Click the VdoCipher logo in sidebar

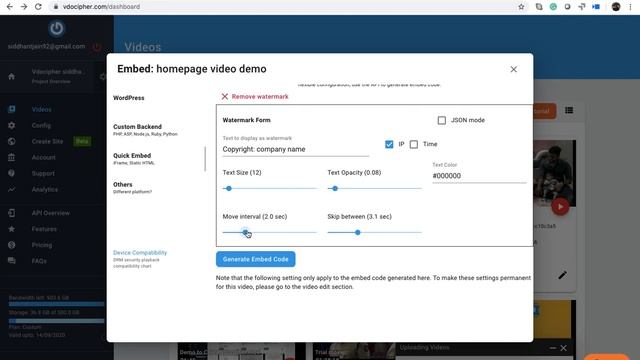tap(56, 28)
